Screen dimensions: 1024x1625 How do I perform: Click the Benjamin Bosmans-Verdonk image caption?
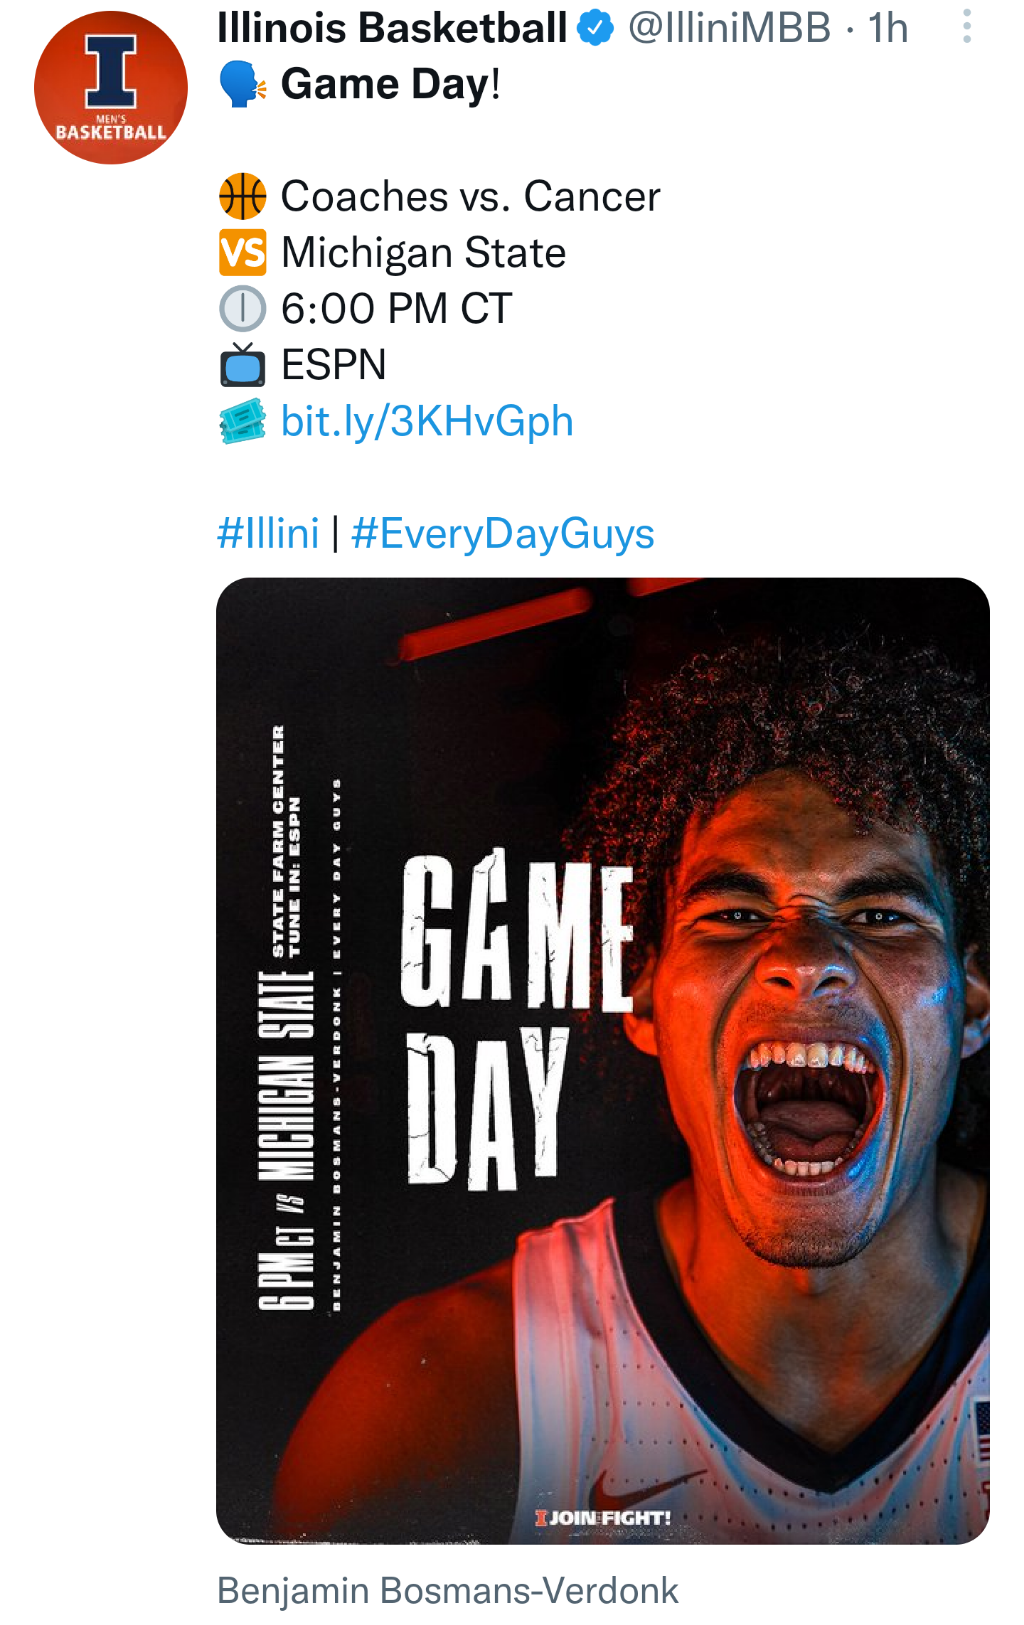pyautogui.click(x=447, y=1590)
